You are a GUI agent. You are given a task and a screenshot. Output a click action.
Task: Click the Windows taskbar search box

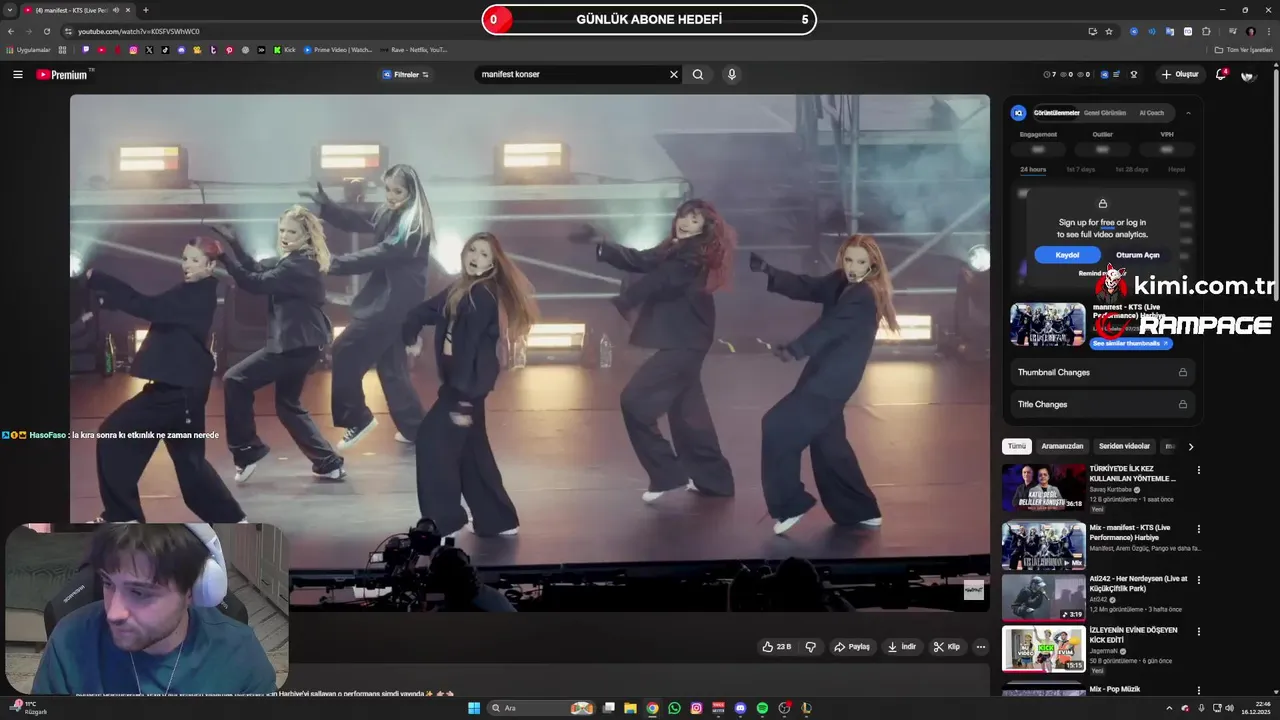coord(542,708)
